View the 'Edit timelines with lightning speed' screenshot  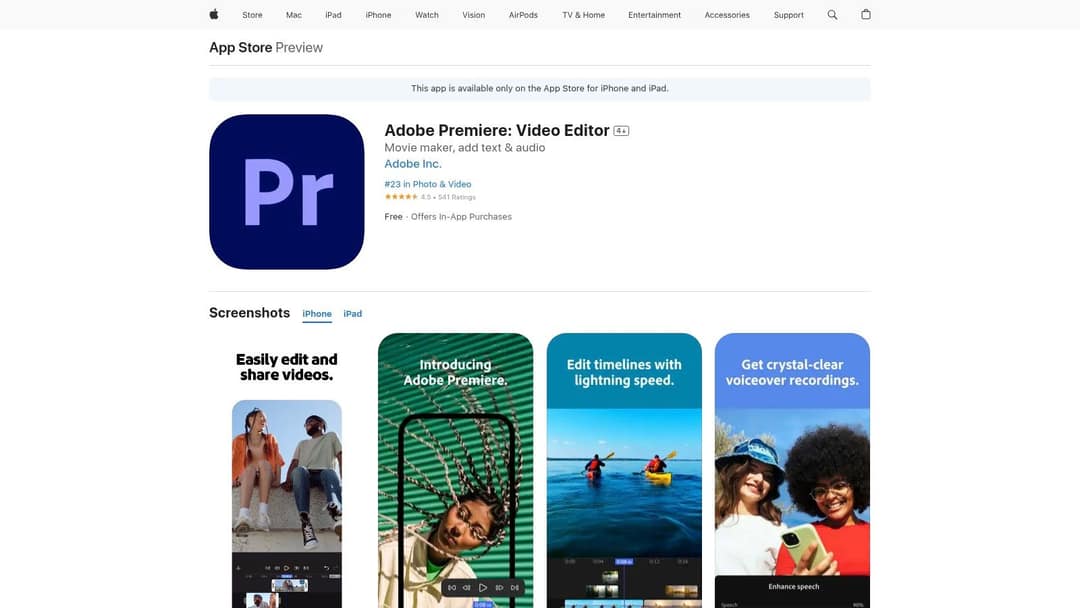click(x=624, y=470)
